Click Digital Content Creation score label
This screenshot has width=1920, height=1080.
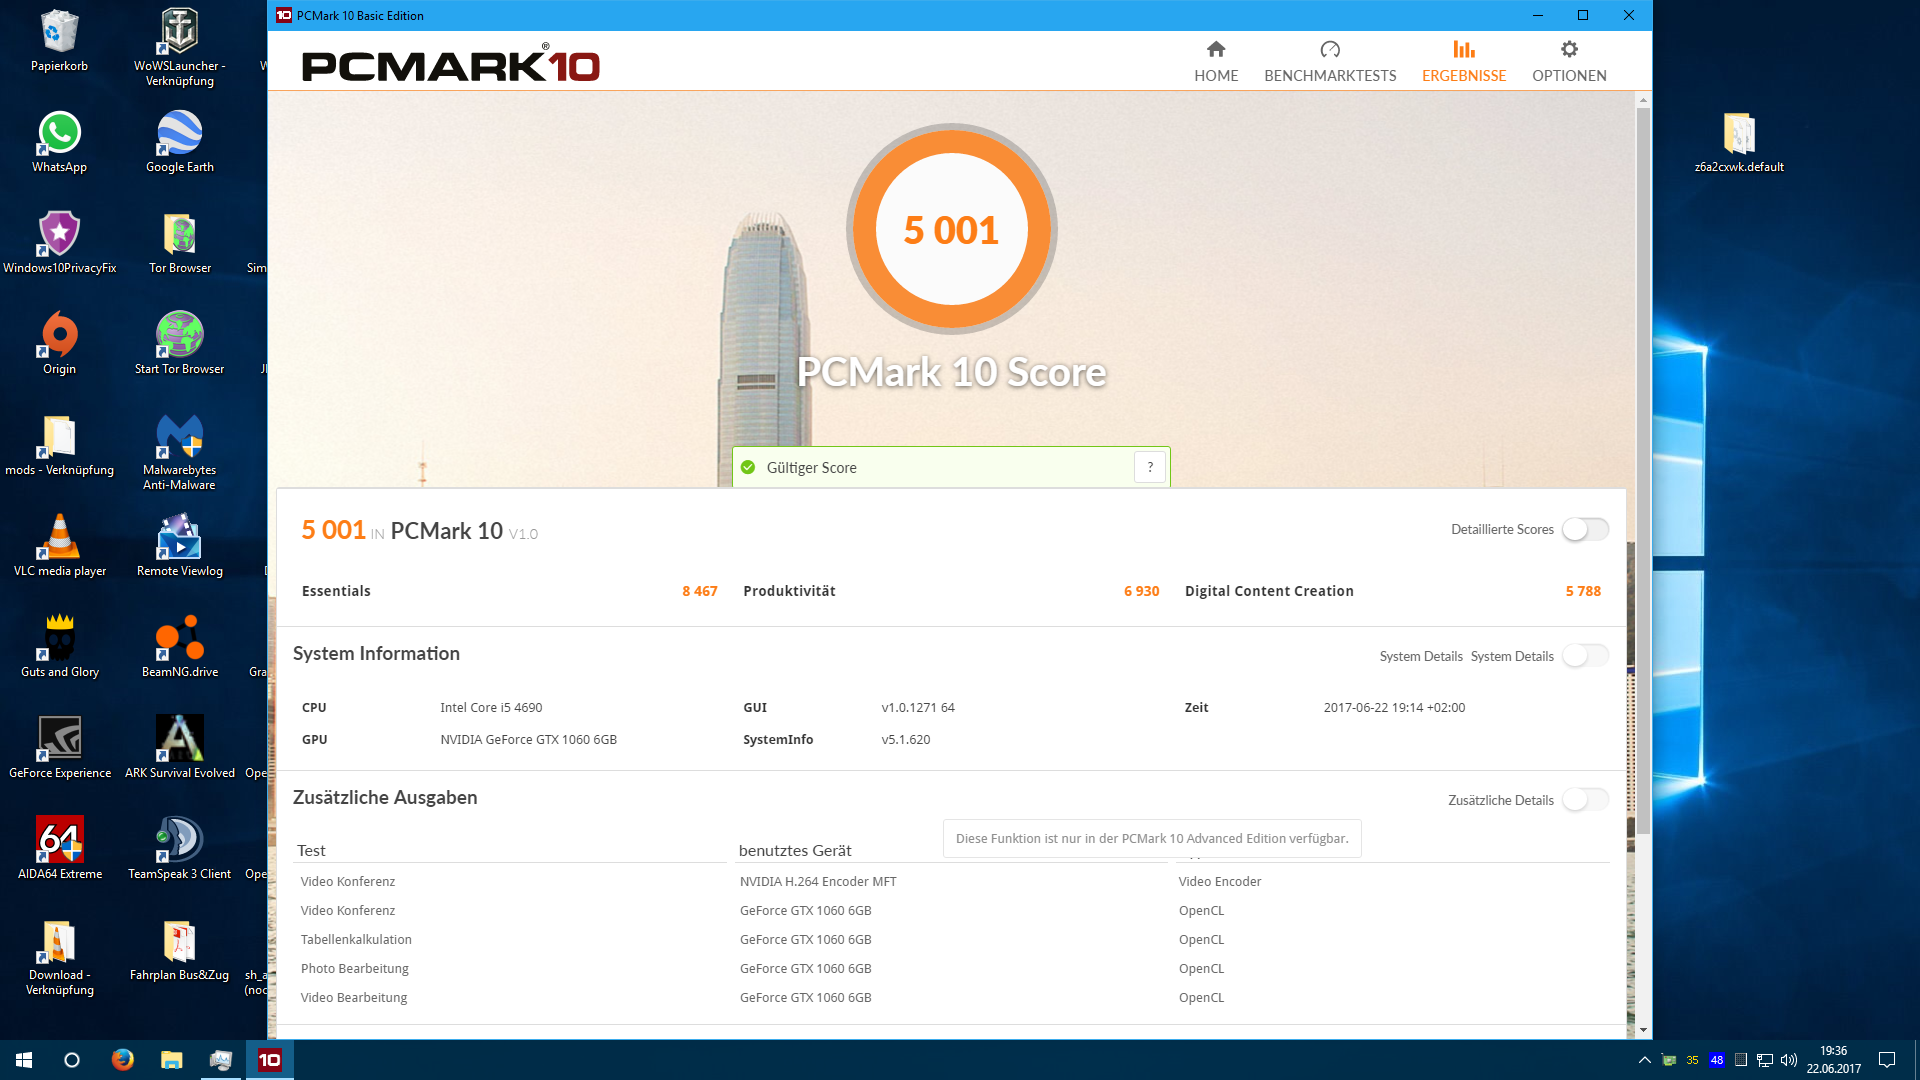coord(1268,591)
